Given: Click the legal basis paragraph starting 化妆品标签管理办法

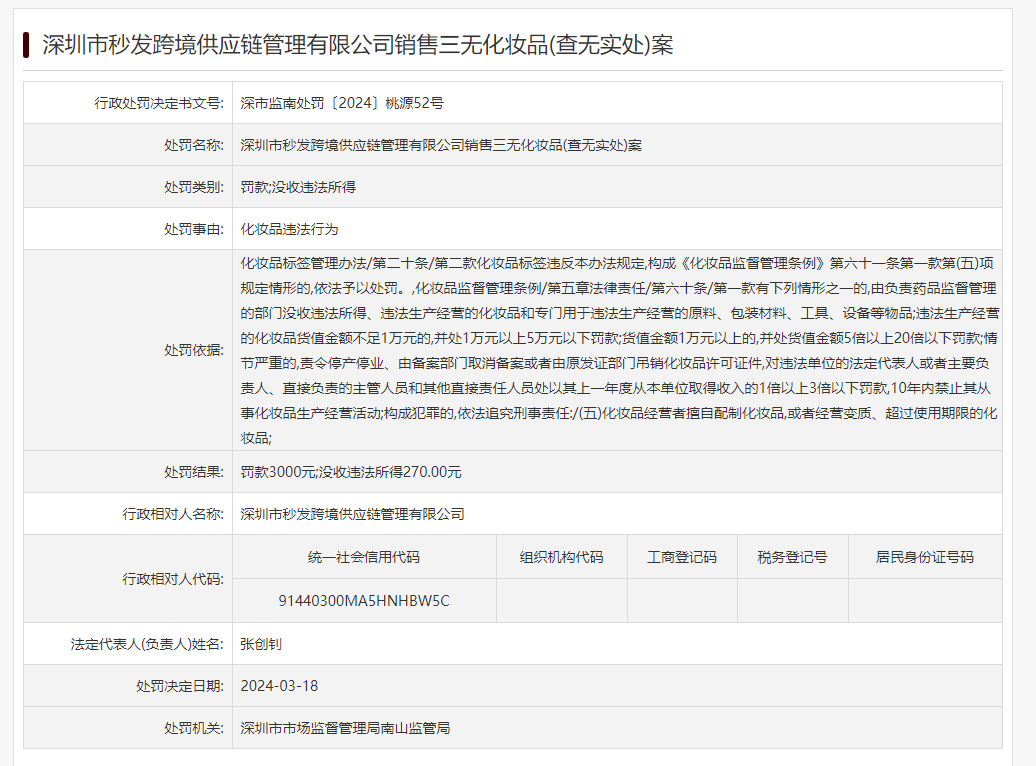Looking at the screenshot, I should pyautogui.click(x=619, y=350).
